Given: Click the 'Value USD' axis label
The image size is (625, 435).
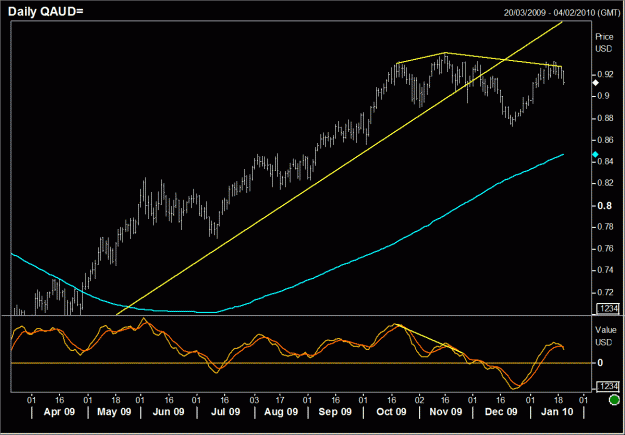Looking at the screenshot, I should pos(605,336).
